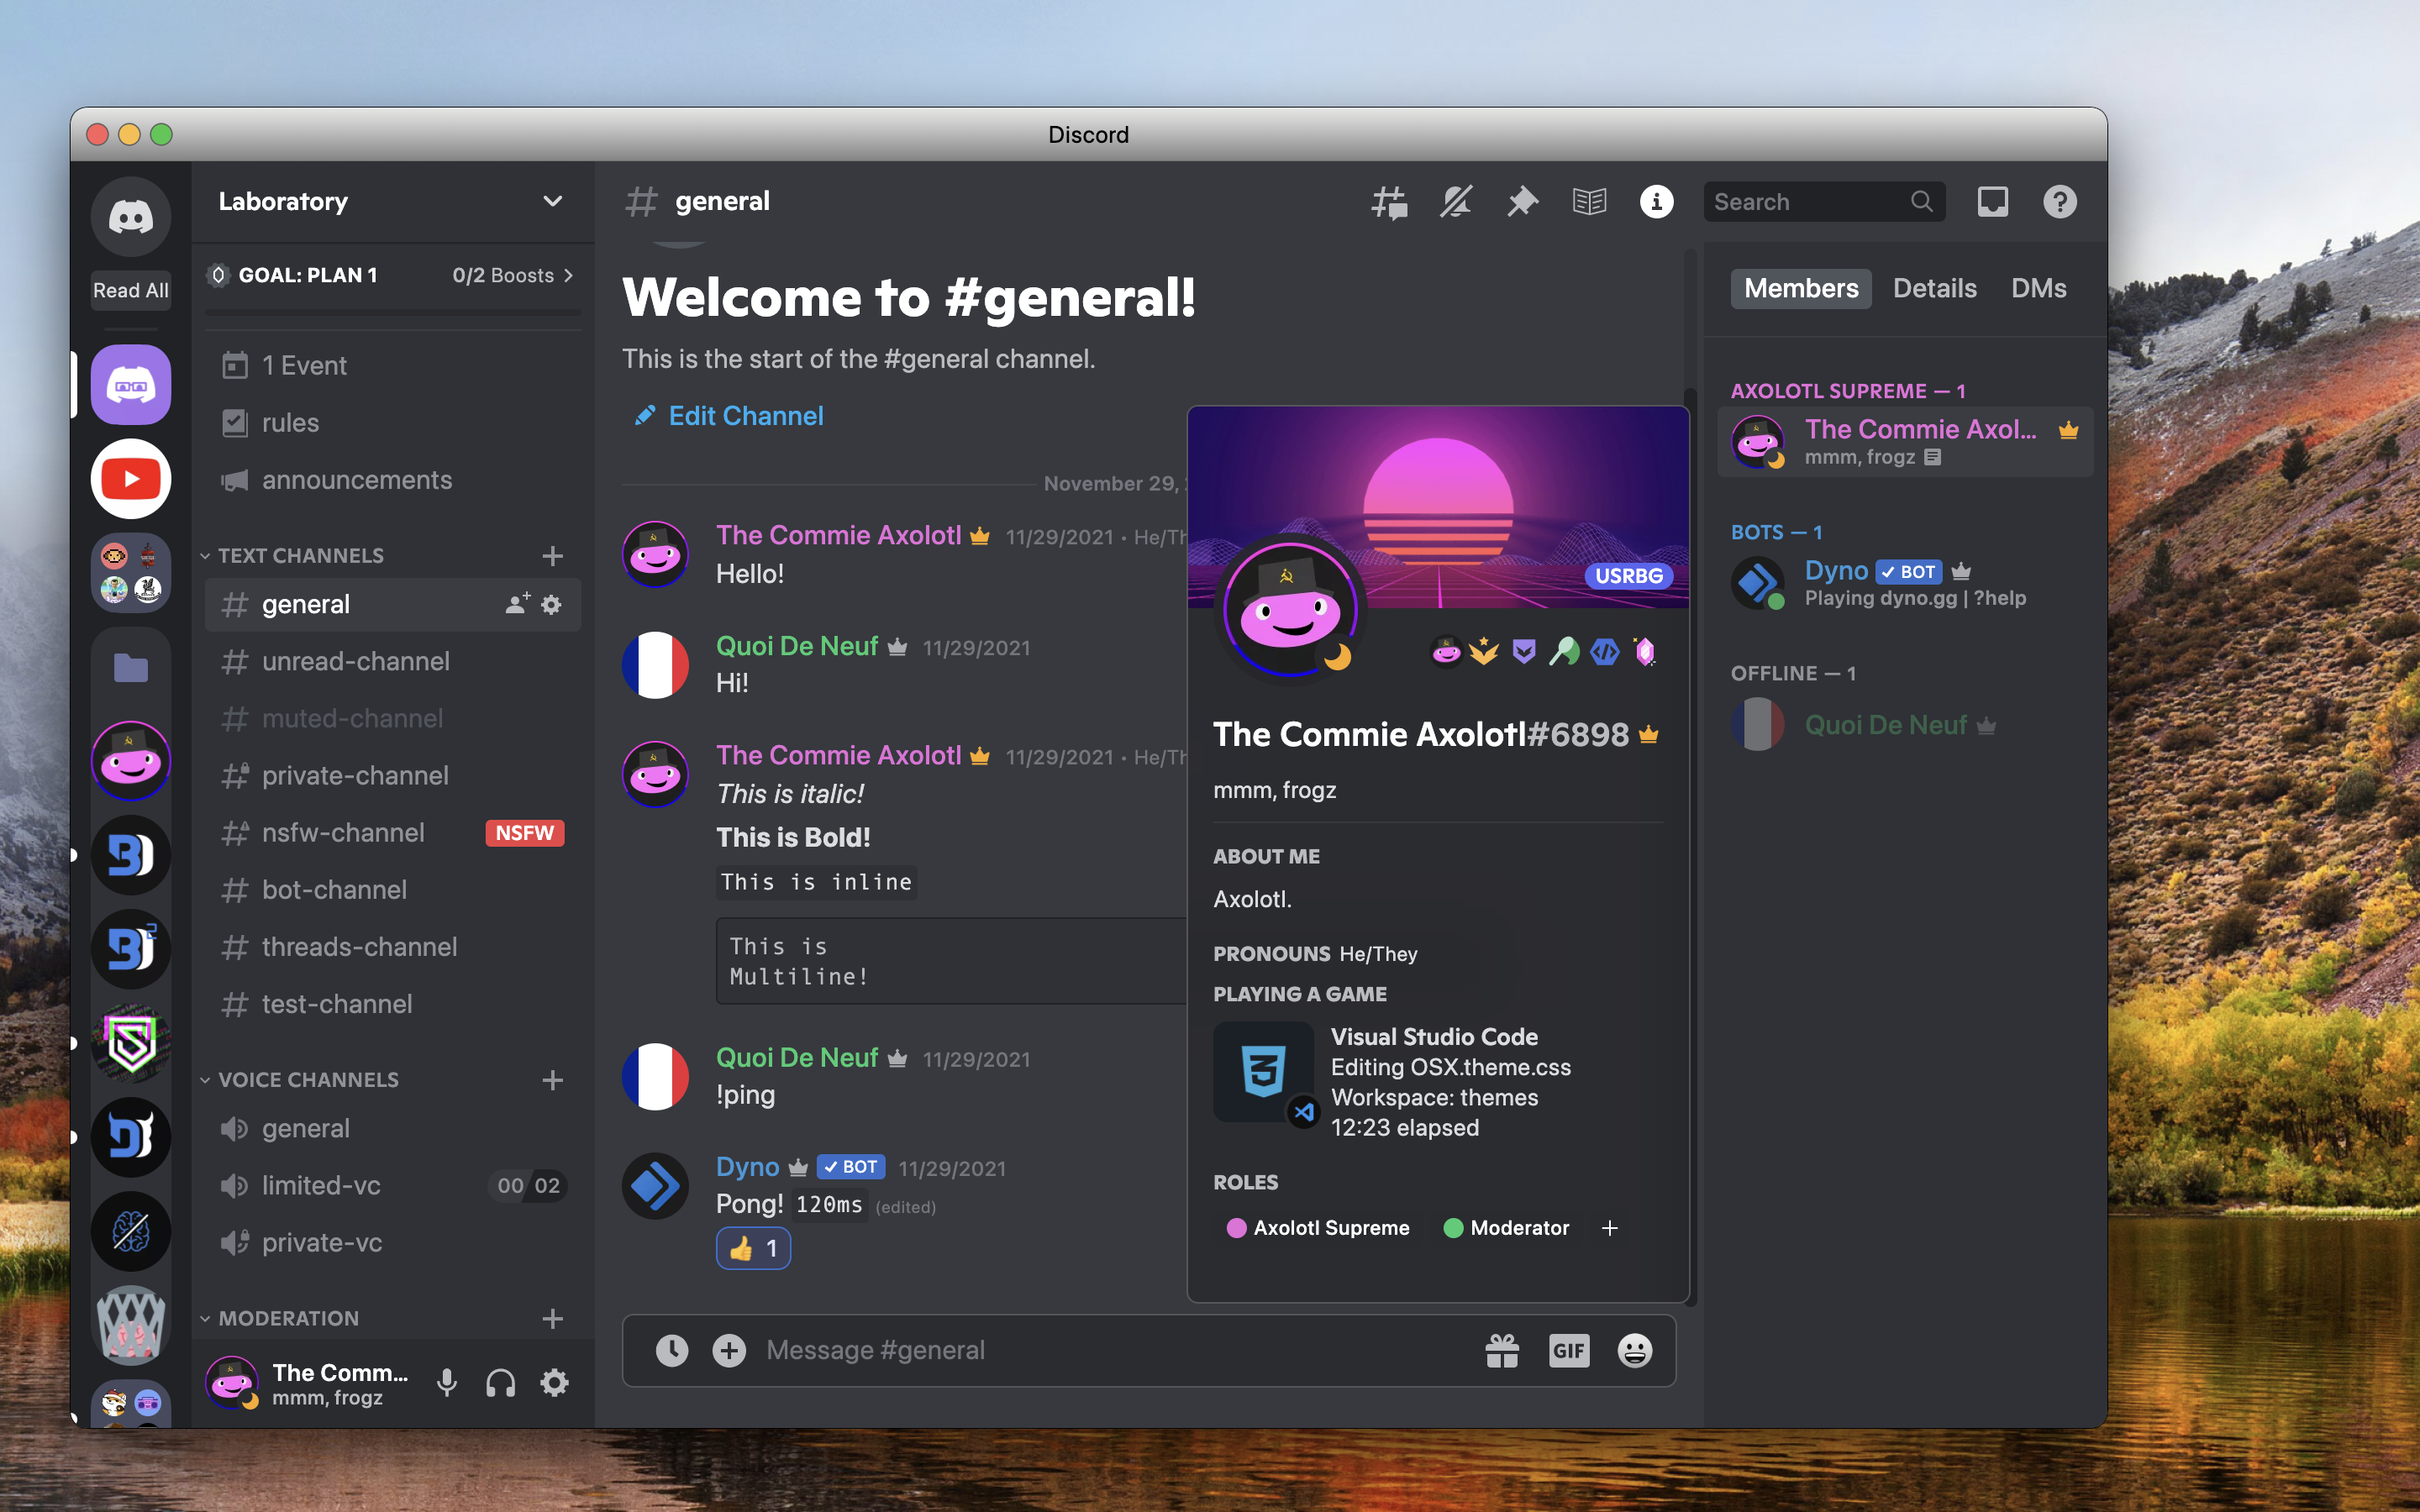Switch to the Details tab

coord(1934,288)
